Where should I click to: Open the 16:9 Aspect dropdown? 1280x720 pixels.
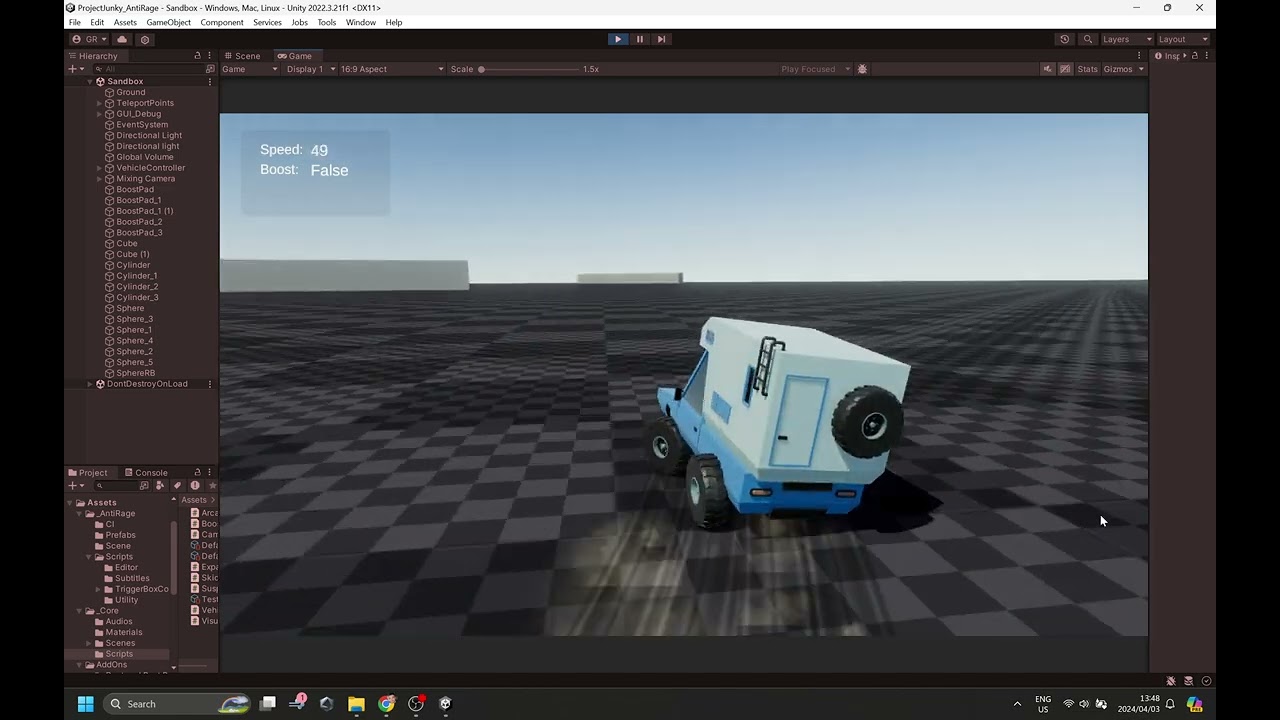[392, 69]
